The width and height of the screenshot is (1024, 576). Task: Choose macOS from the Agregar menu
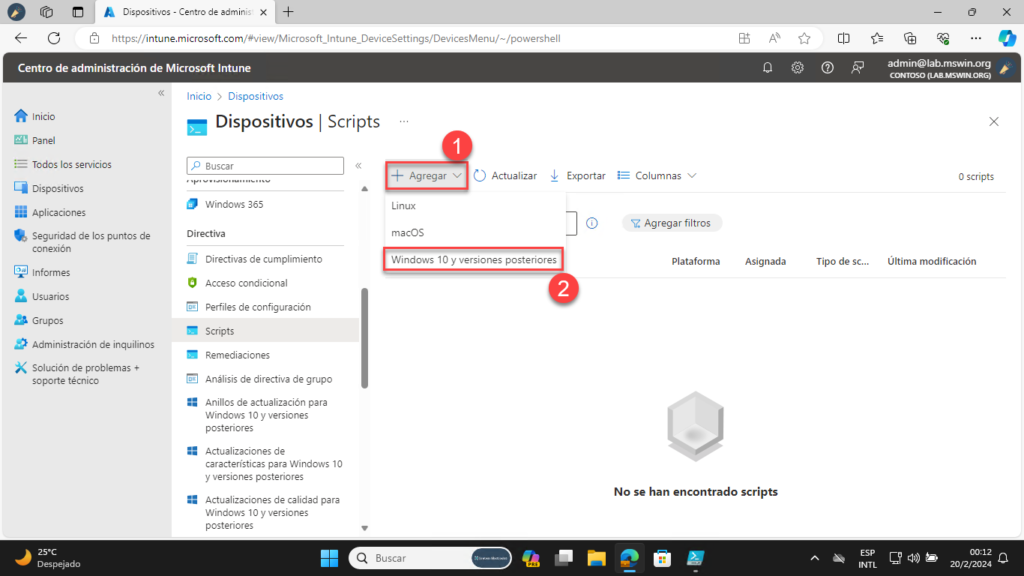pos(407,233)
